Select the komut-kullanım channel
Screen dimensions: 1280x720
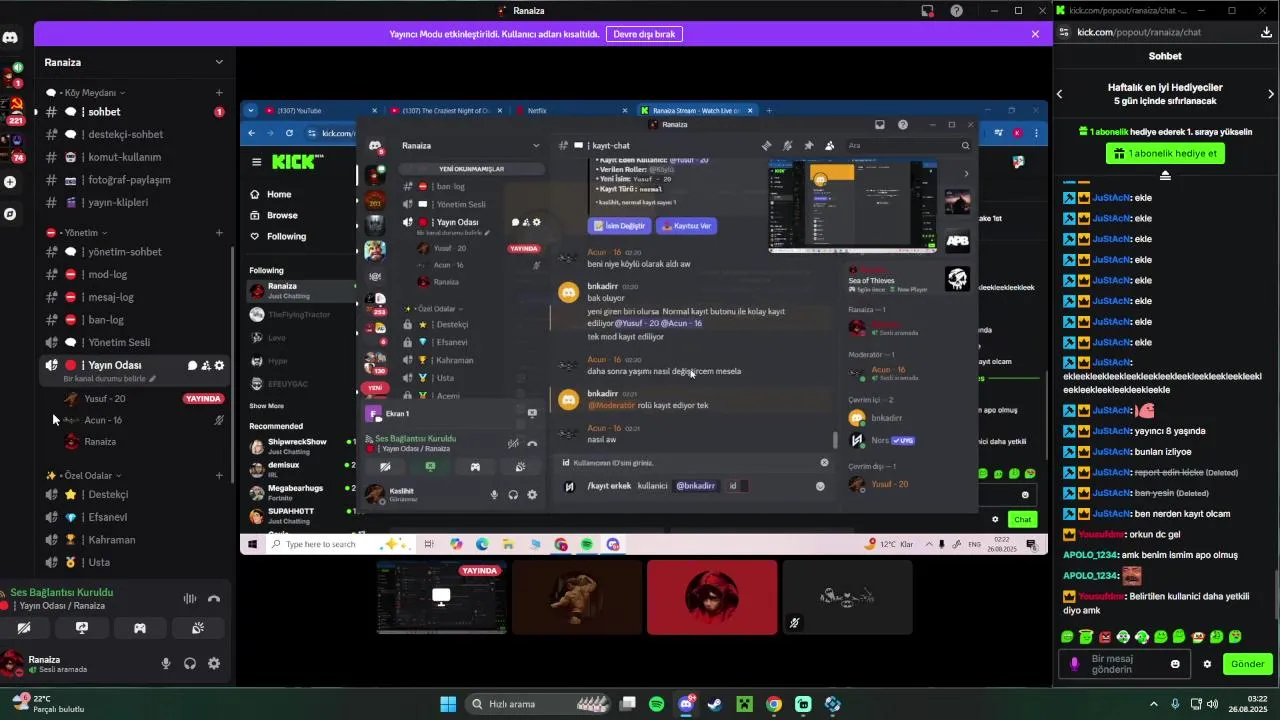point(134,157)
